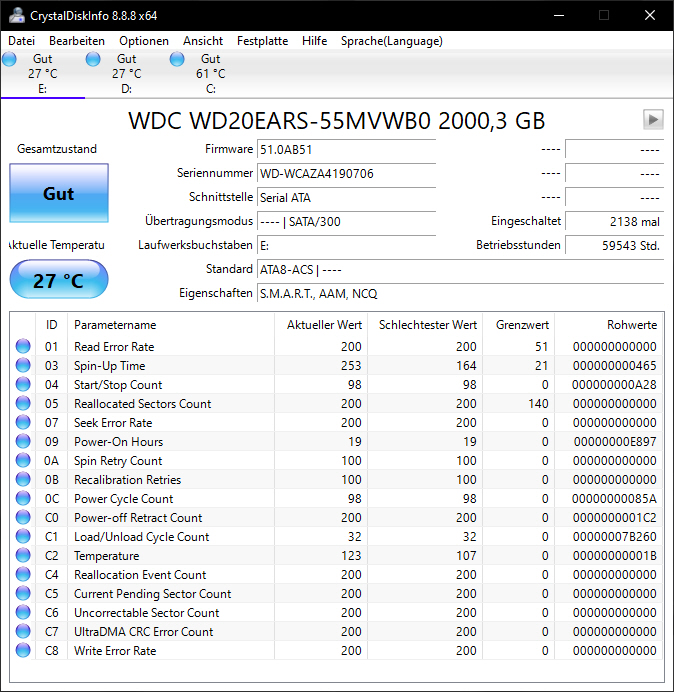674x692 pixels.
Task: Click status icon for Power Cycle Count
Action: point(23,498)
